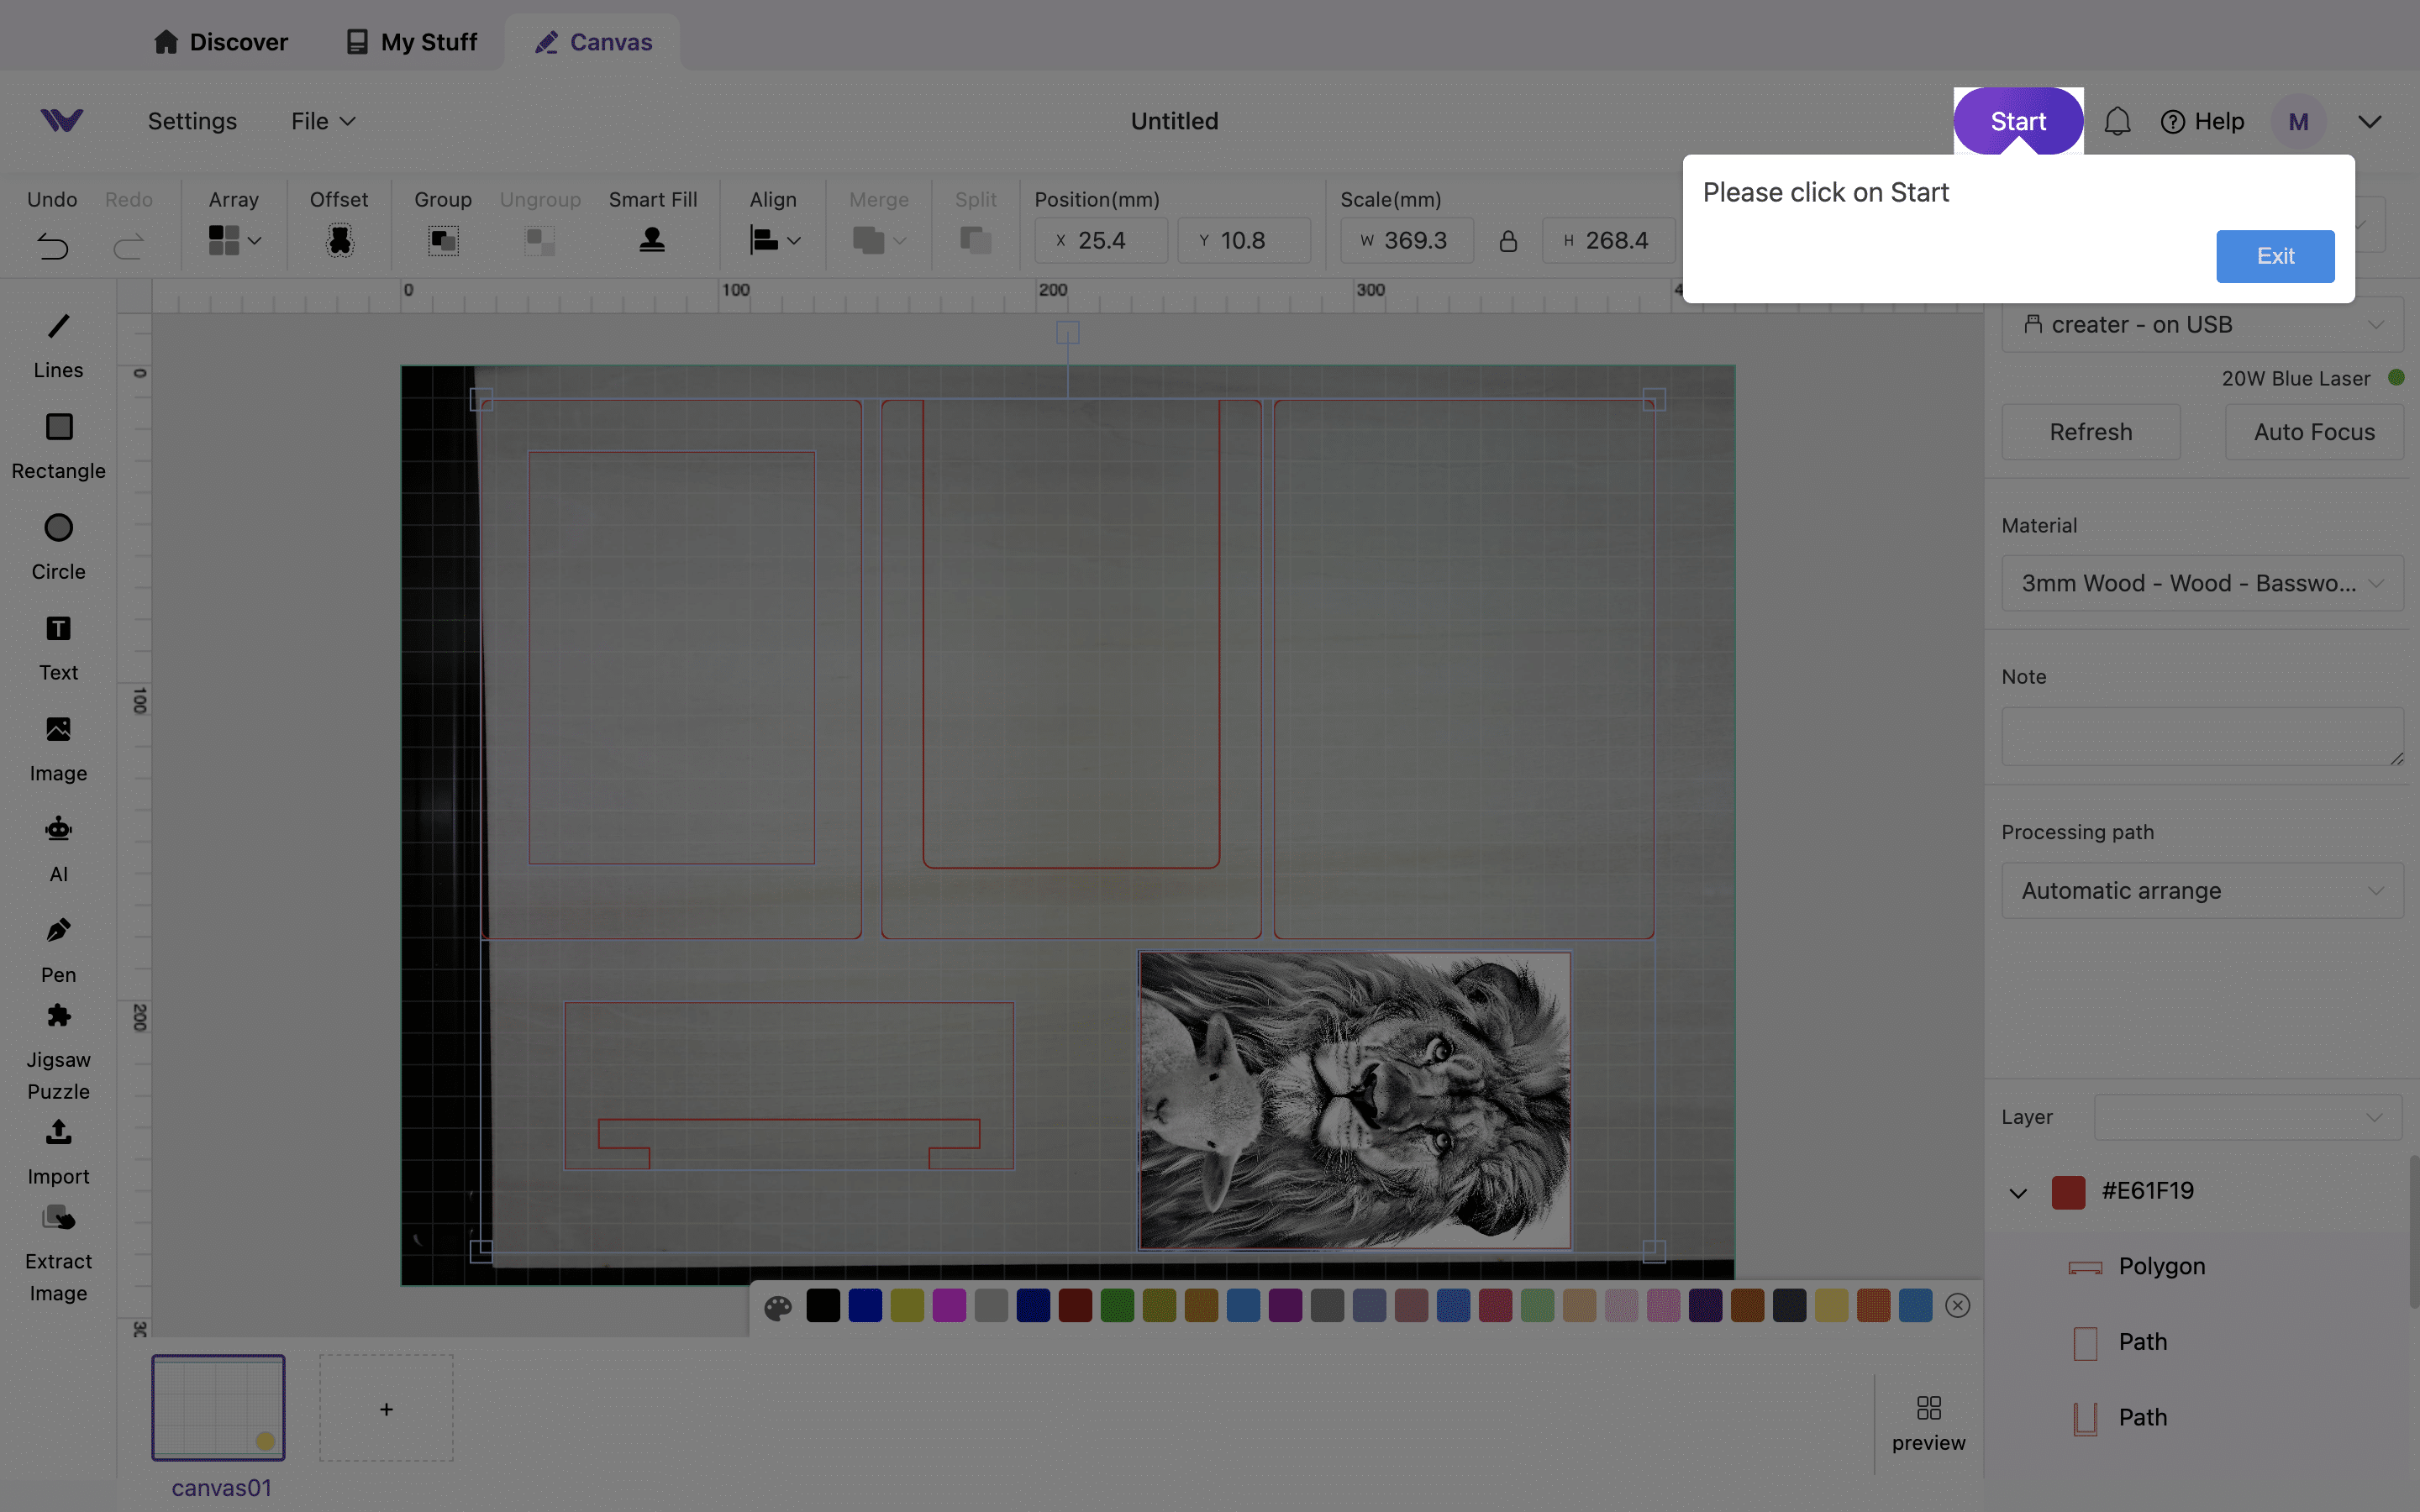Select the Circle shape tool

[x=58, y=528]
